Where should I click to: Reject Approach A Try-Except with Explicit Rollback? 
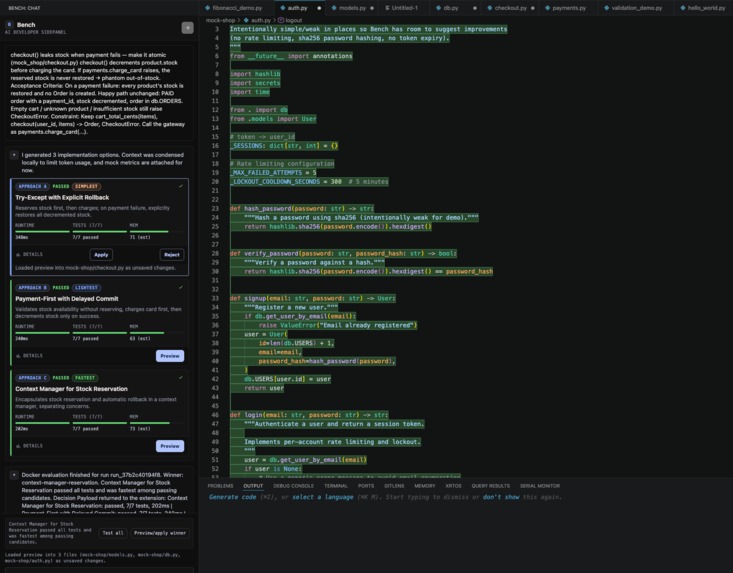pyautogui.click(x=172, y=255)
